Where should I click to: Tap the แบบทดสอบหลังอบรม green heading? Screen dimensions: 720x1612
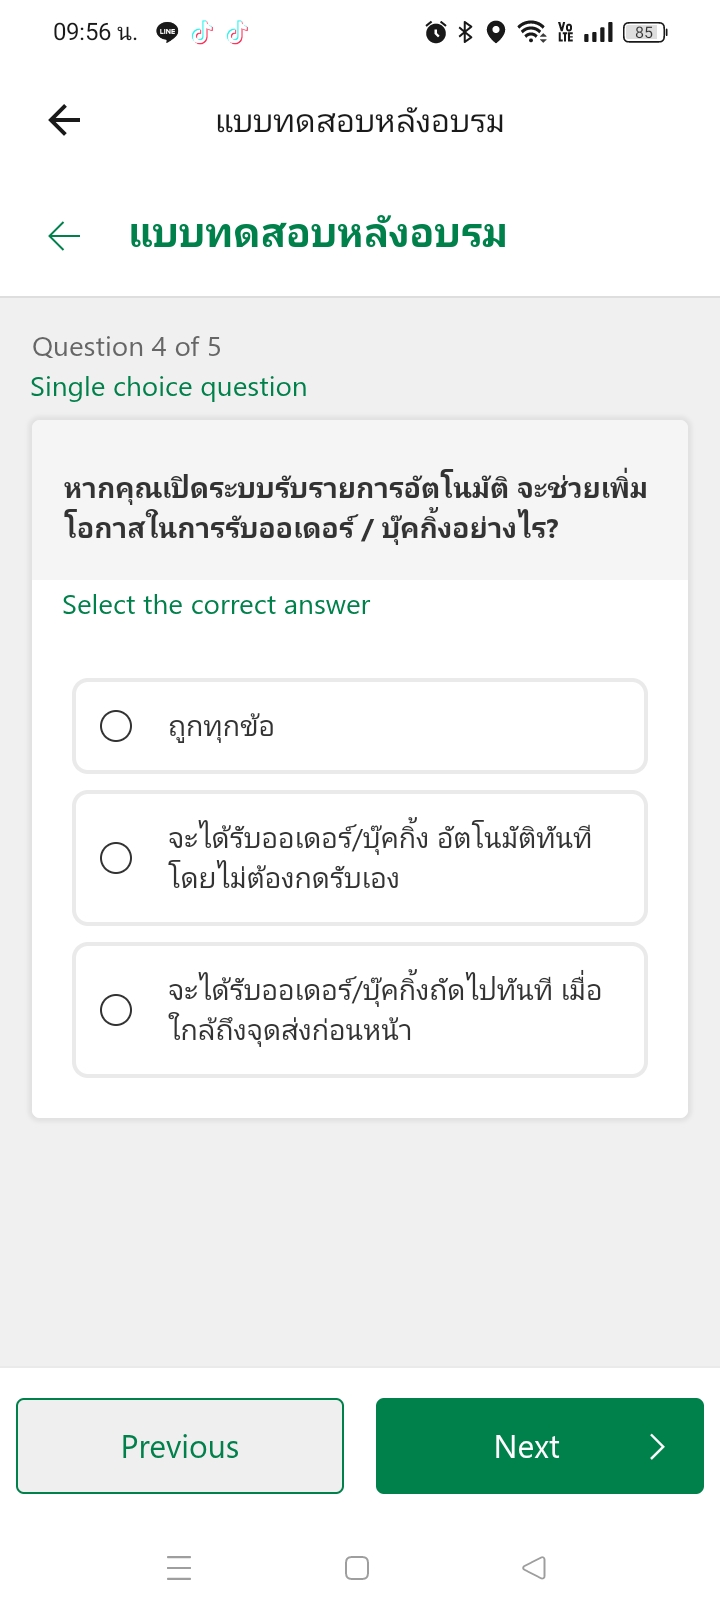pos(318,236)
